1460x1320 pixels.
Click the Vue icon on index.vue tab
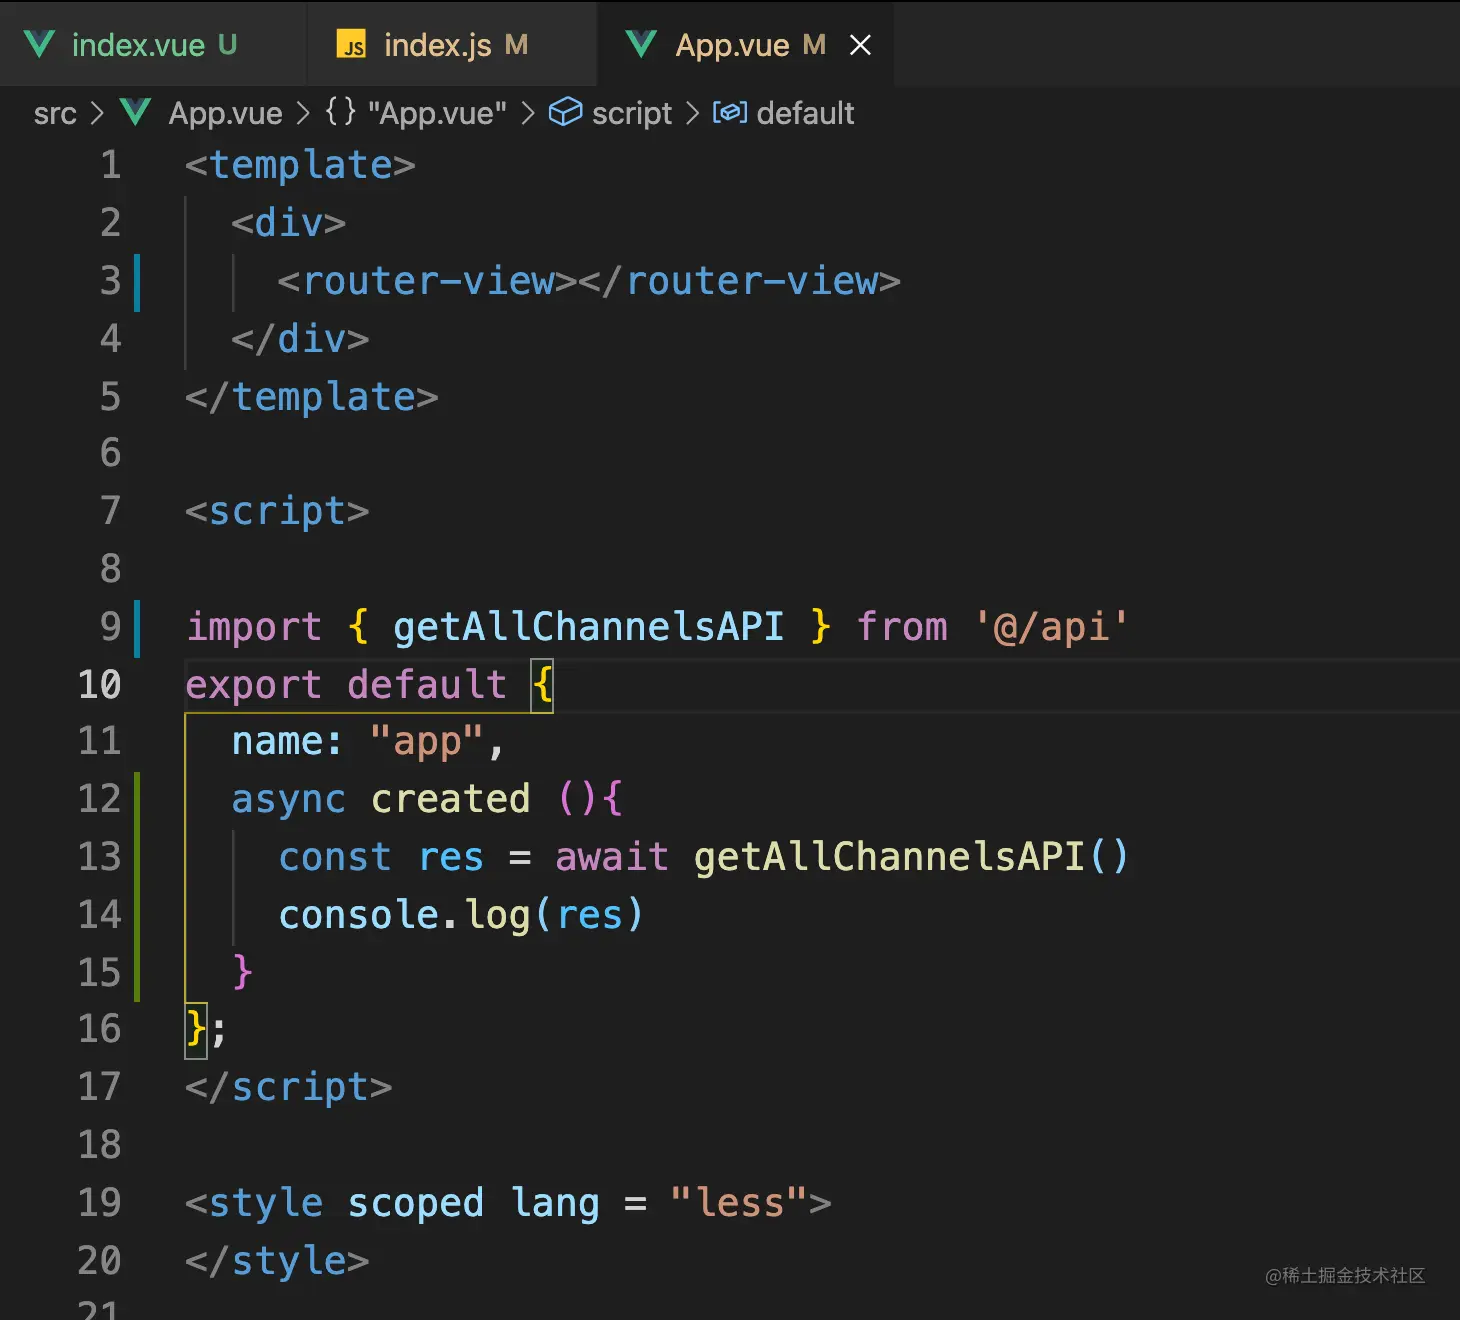(x=39, y=44)
